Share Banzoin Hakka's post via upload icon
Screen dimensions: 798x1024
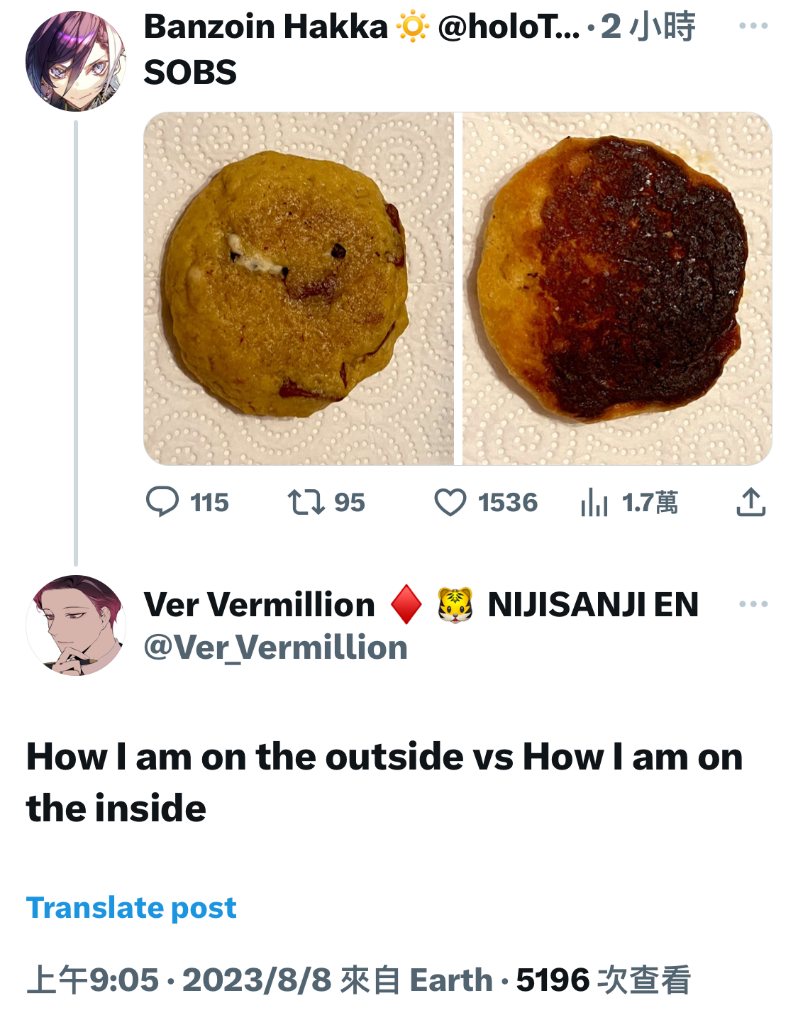click(751, 502)
